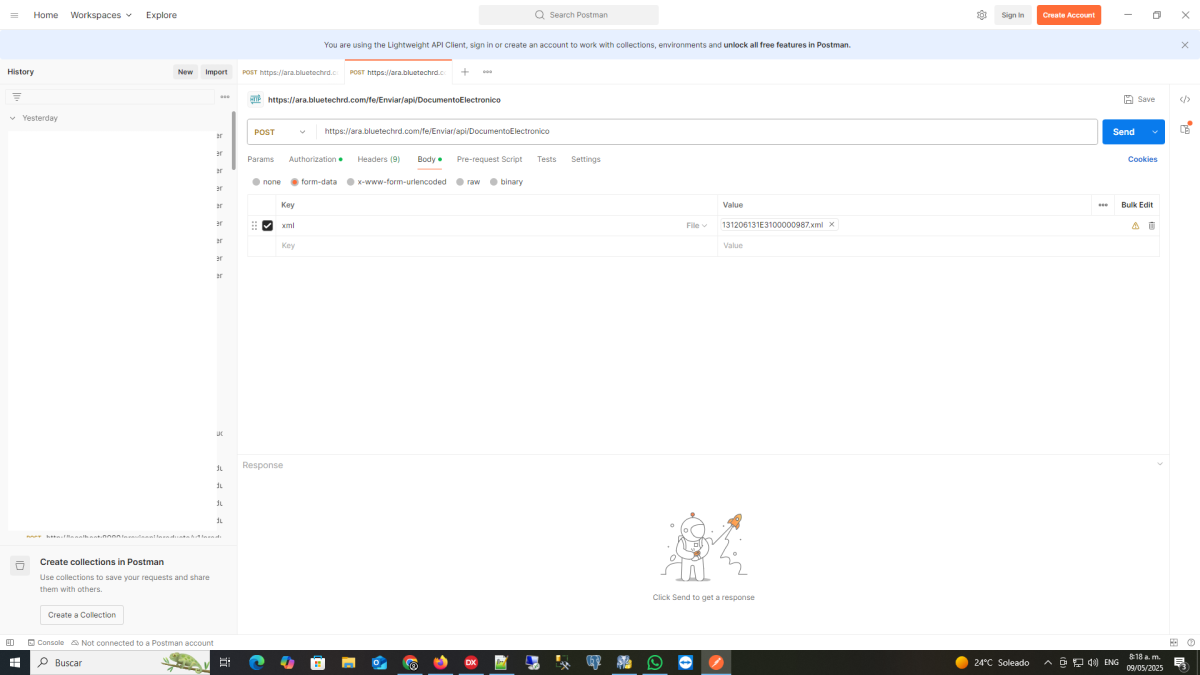Click New button in History sidebar

[185, 72]
